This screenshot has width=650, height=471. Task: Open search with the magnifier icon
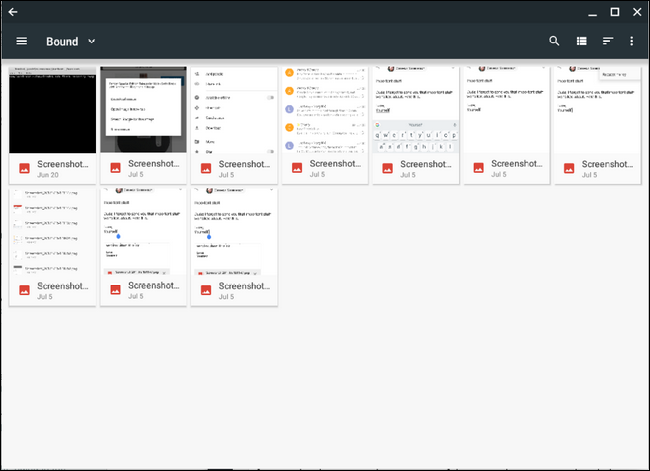click(x=554, y=41)
